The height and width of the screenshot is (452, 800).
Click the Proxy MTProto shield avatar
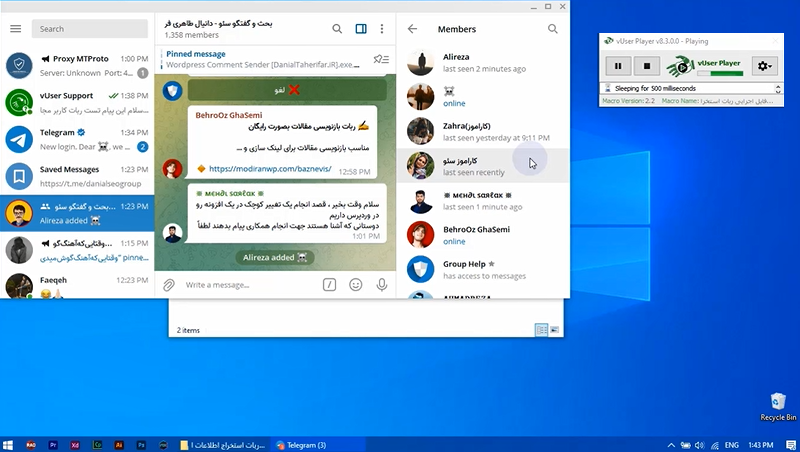[19, 66]
